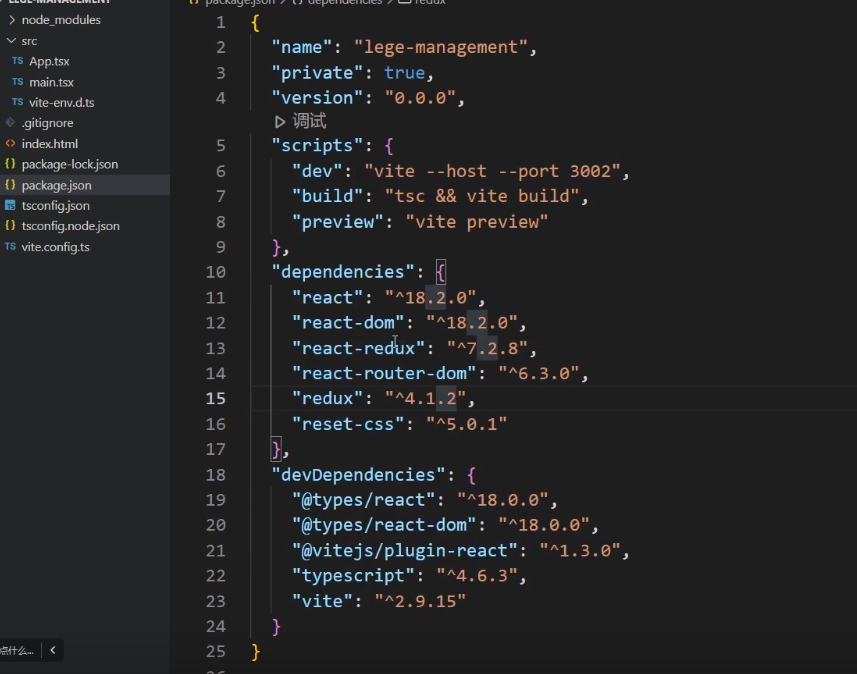Click the "dependencies" key on line 10

coord(343,272)
